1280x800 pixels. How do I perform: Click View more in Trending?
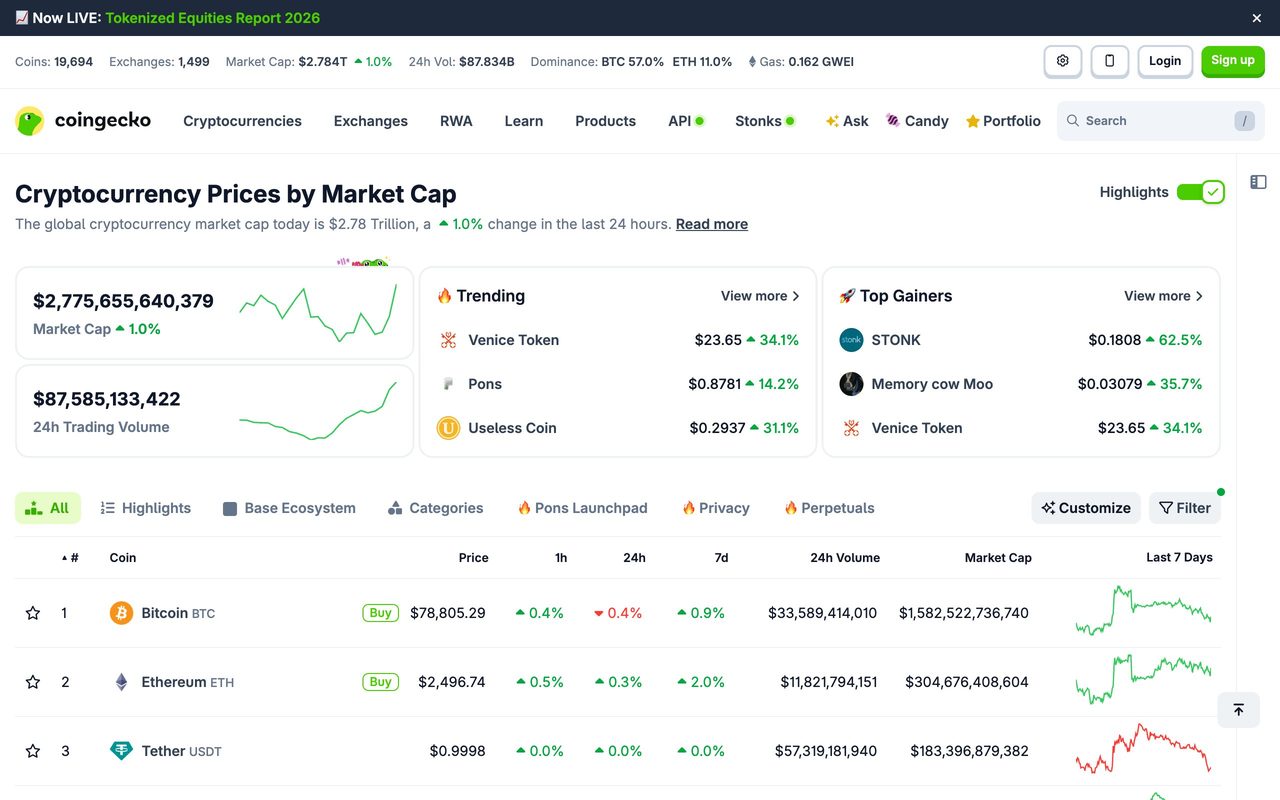click(x=760, y=296)
